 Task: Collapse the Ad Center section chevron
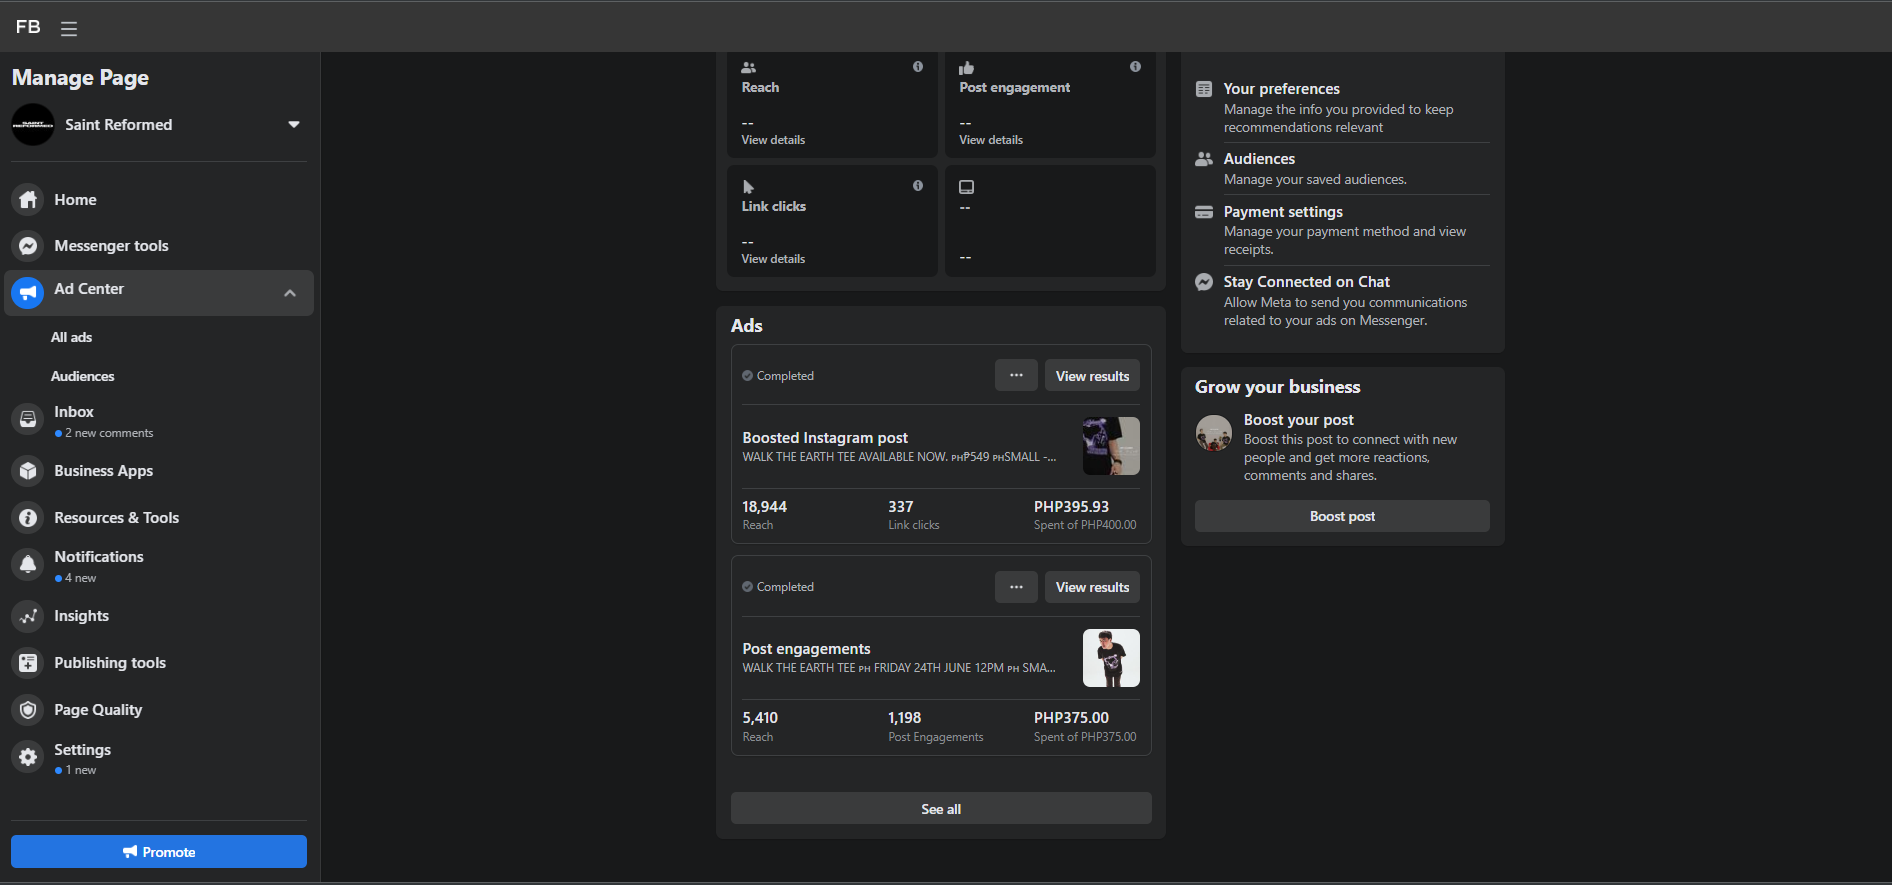pyautogui.click(x=290, y=293)
